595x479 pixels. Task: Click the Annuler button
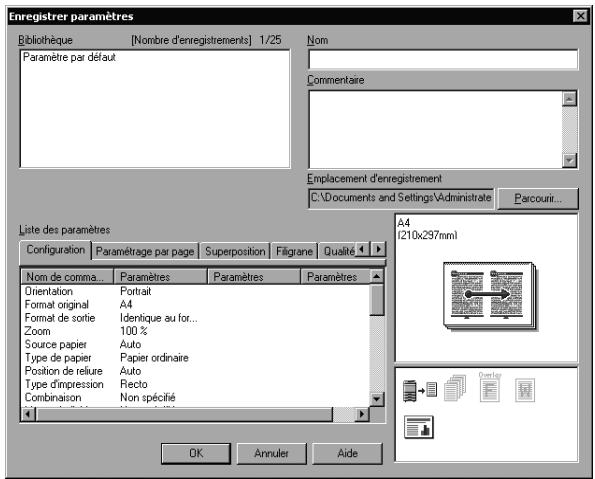click(271, 453)
